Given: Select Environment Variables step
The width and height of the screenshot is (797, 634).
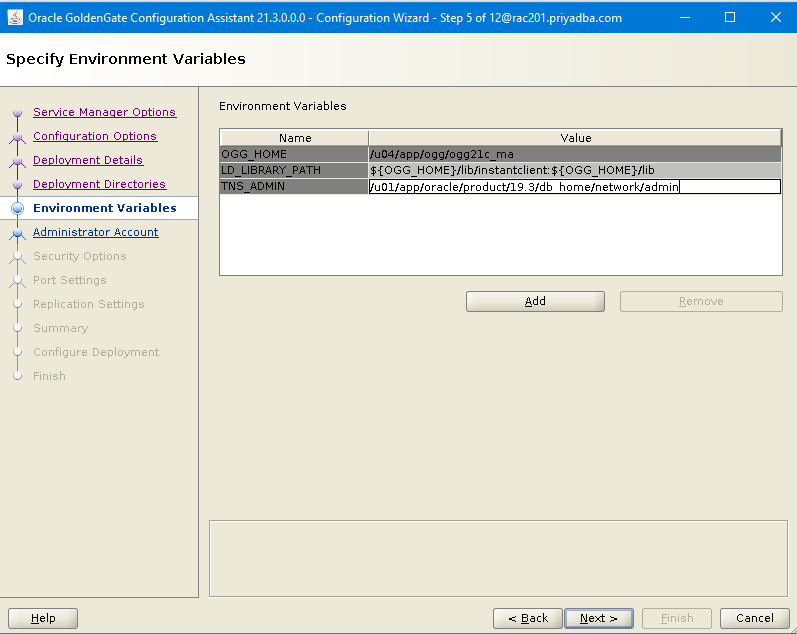Looking at the screenshot, I should 105,208.
